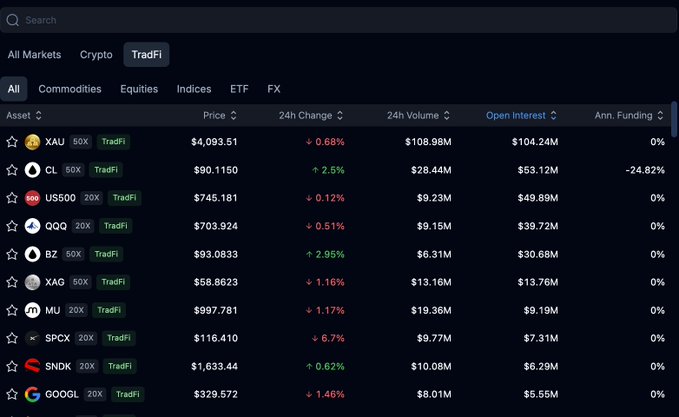
Task: Sort by 24h Change column
Action: pyautogui.click(x=311, y=115)
